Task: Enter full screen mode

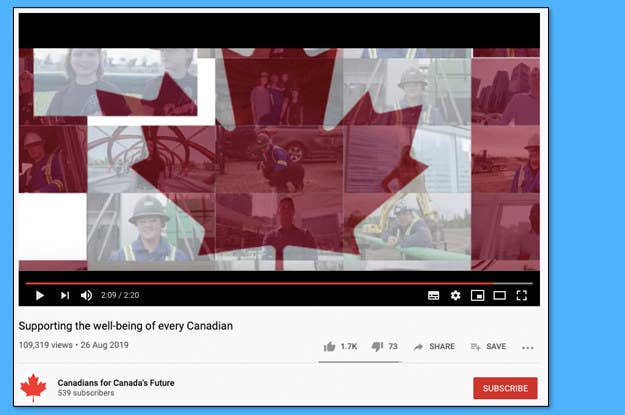Action: (521, 295)
